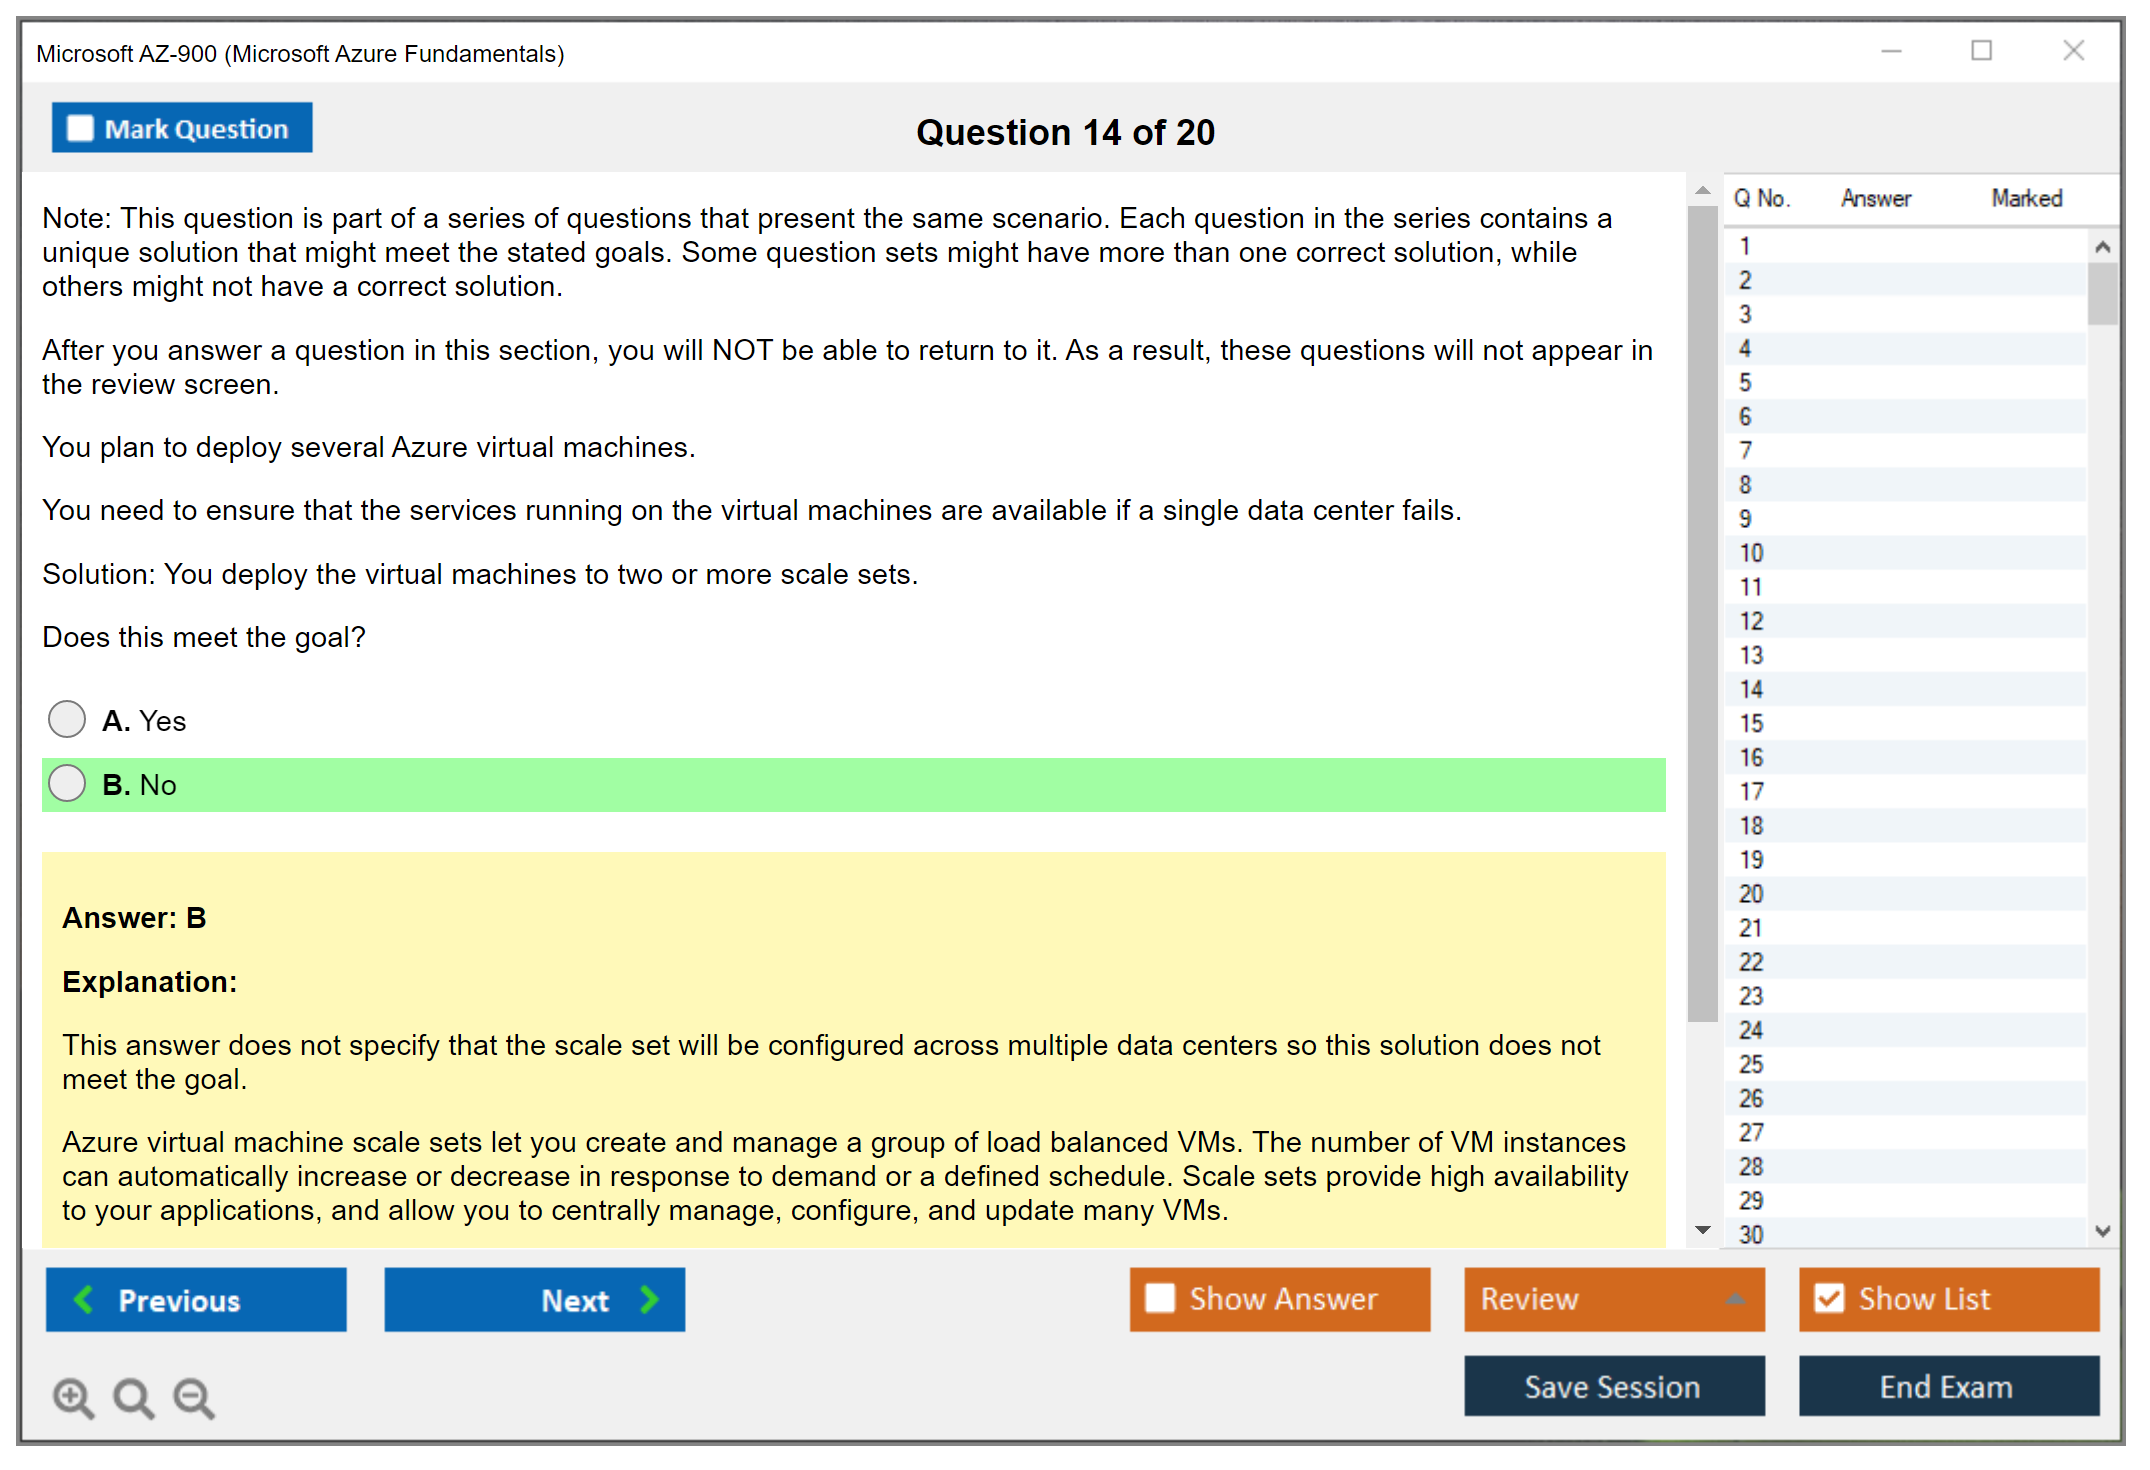The height and width of the screenshot is (1470, 2150).
Task: Click the Marked column header
Action: (2026, 198)
